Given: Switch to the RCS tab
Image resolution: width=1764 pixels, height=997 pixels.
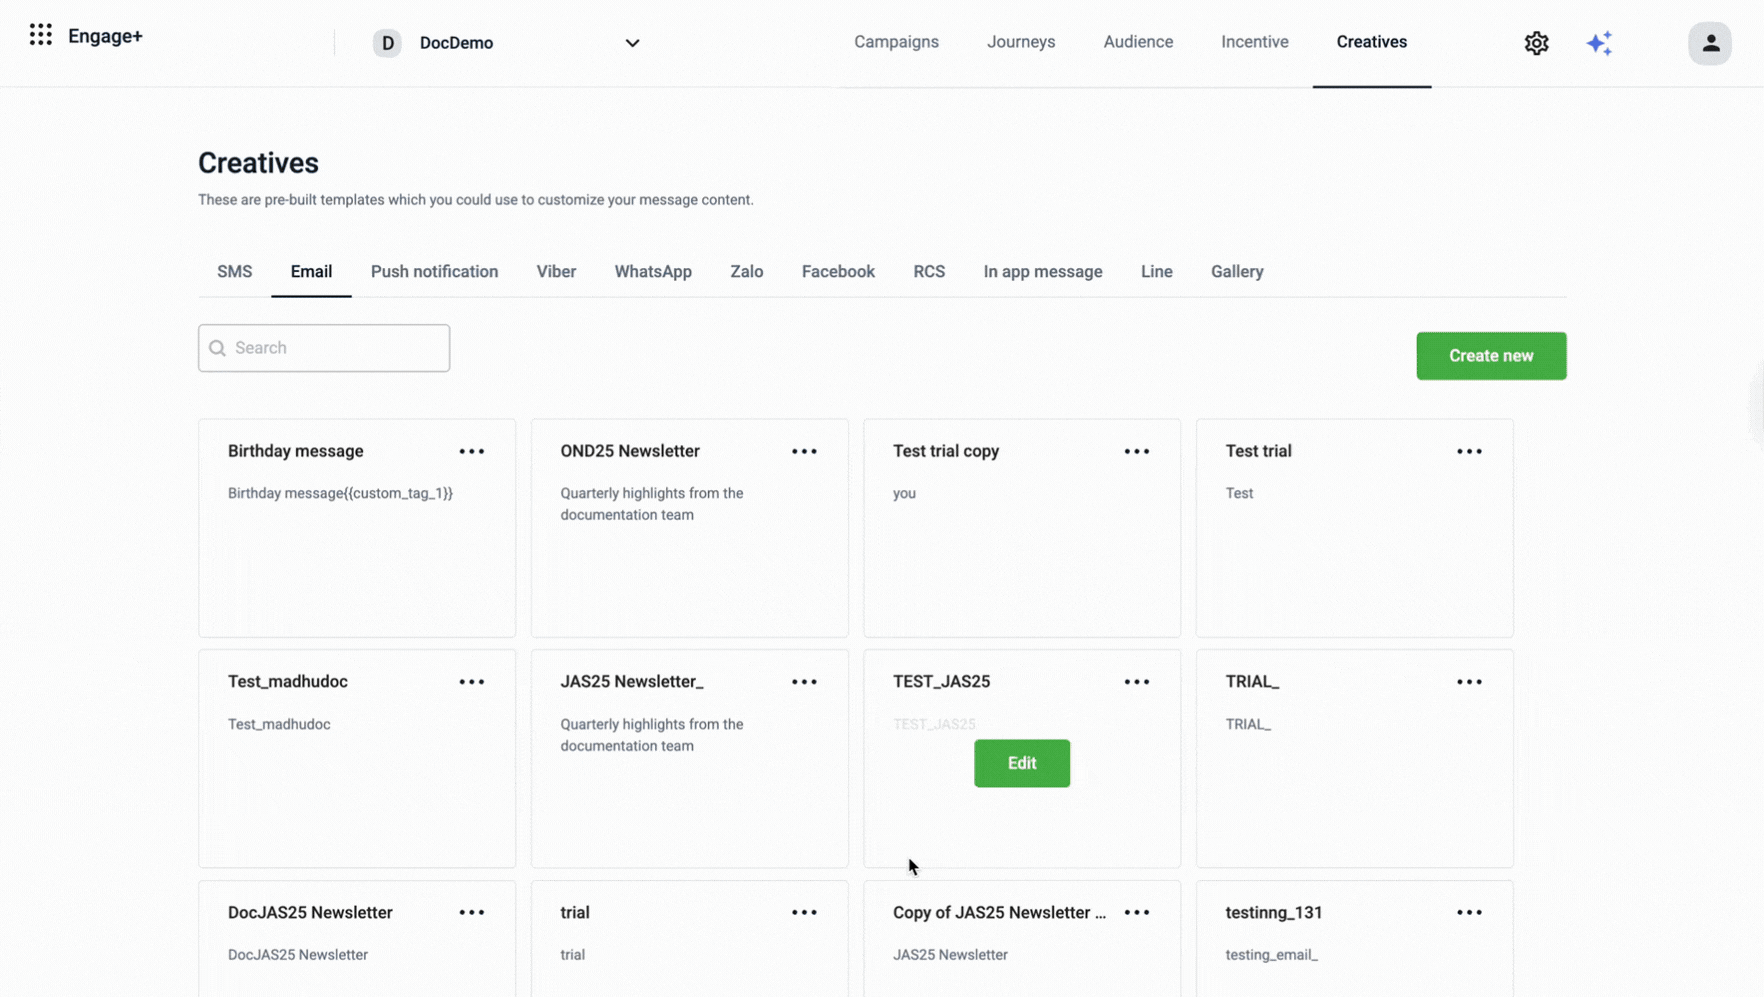Looking at the screenshot, I should click(929, 272).
